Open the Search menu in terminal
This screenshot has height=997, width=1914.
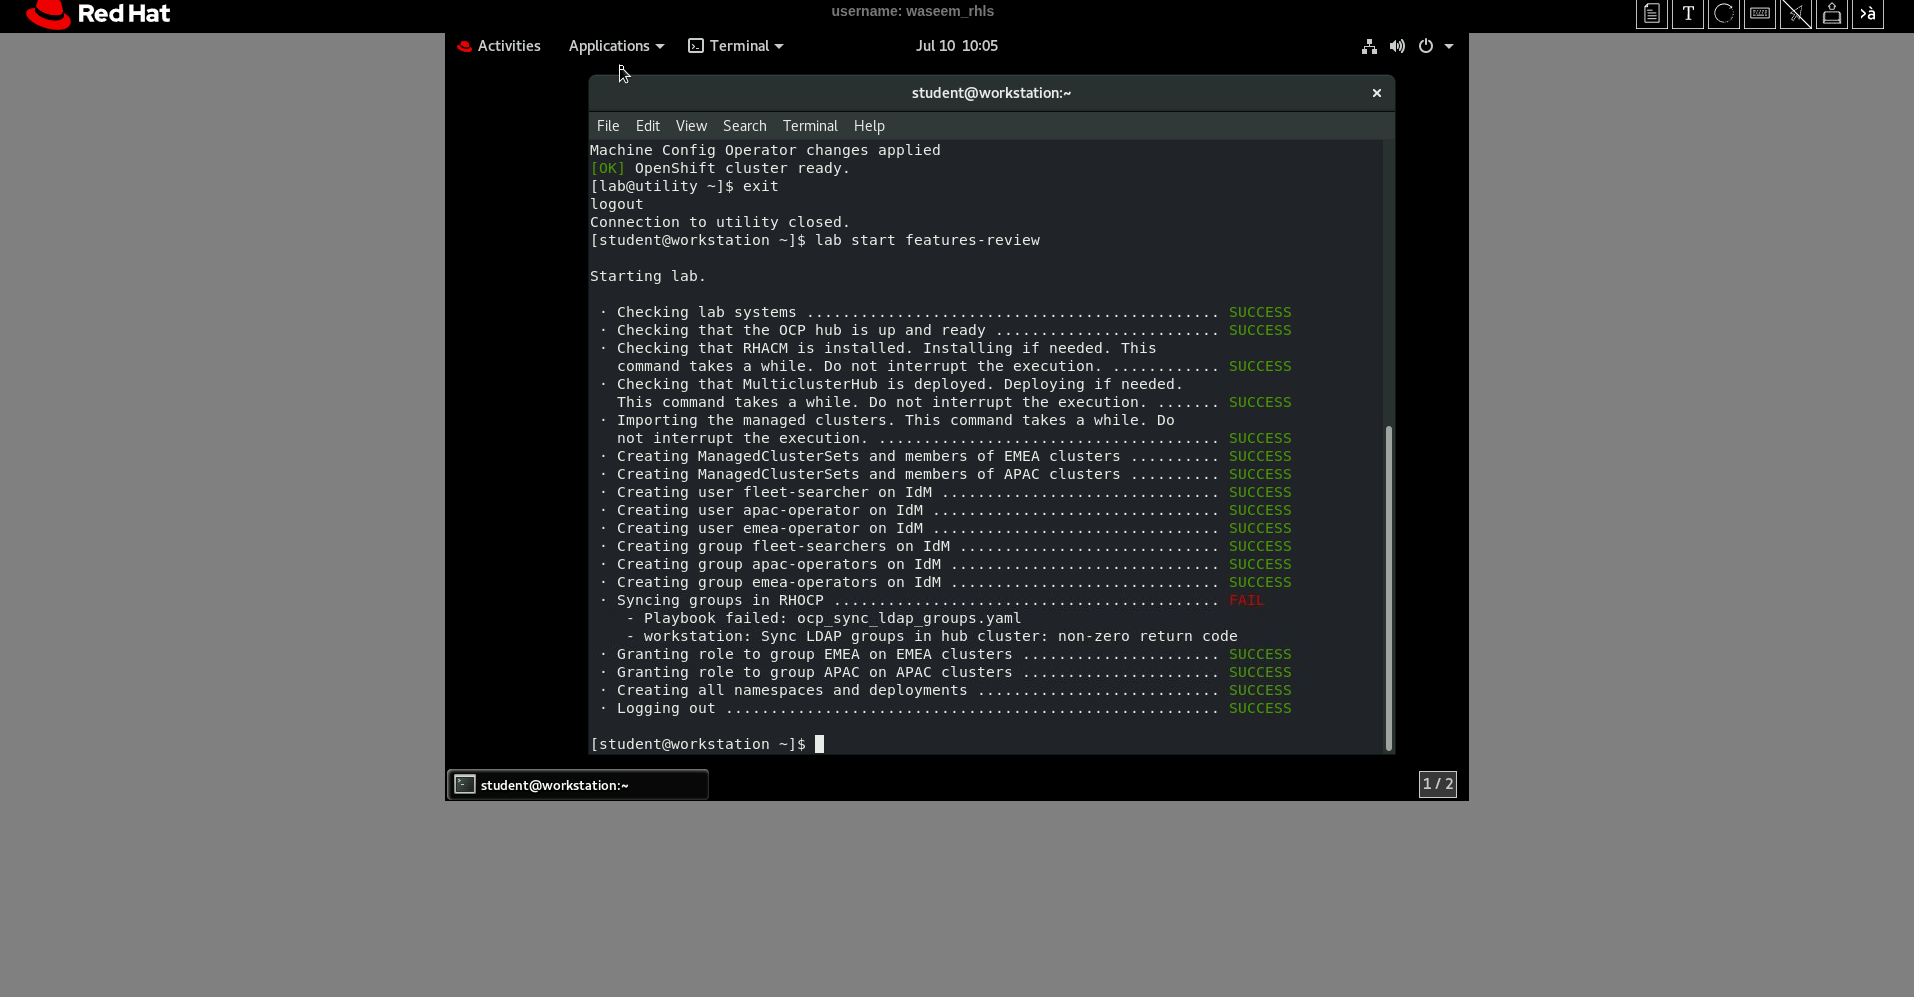745,126
